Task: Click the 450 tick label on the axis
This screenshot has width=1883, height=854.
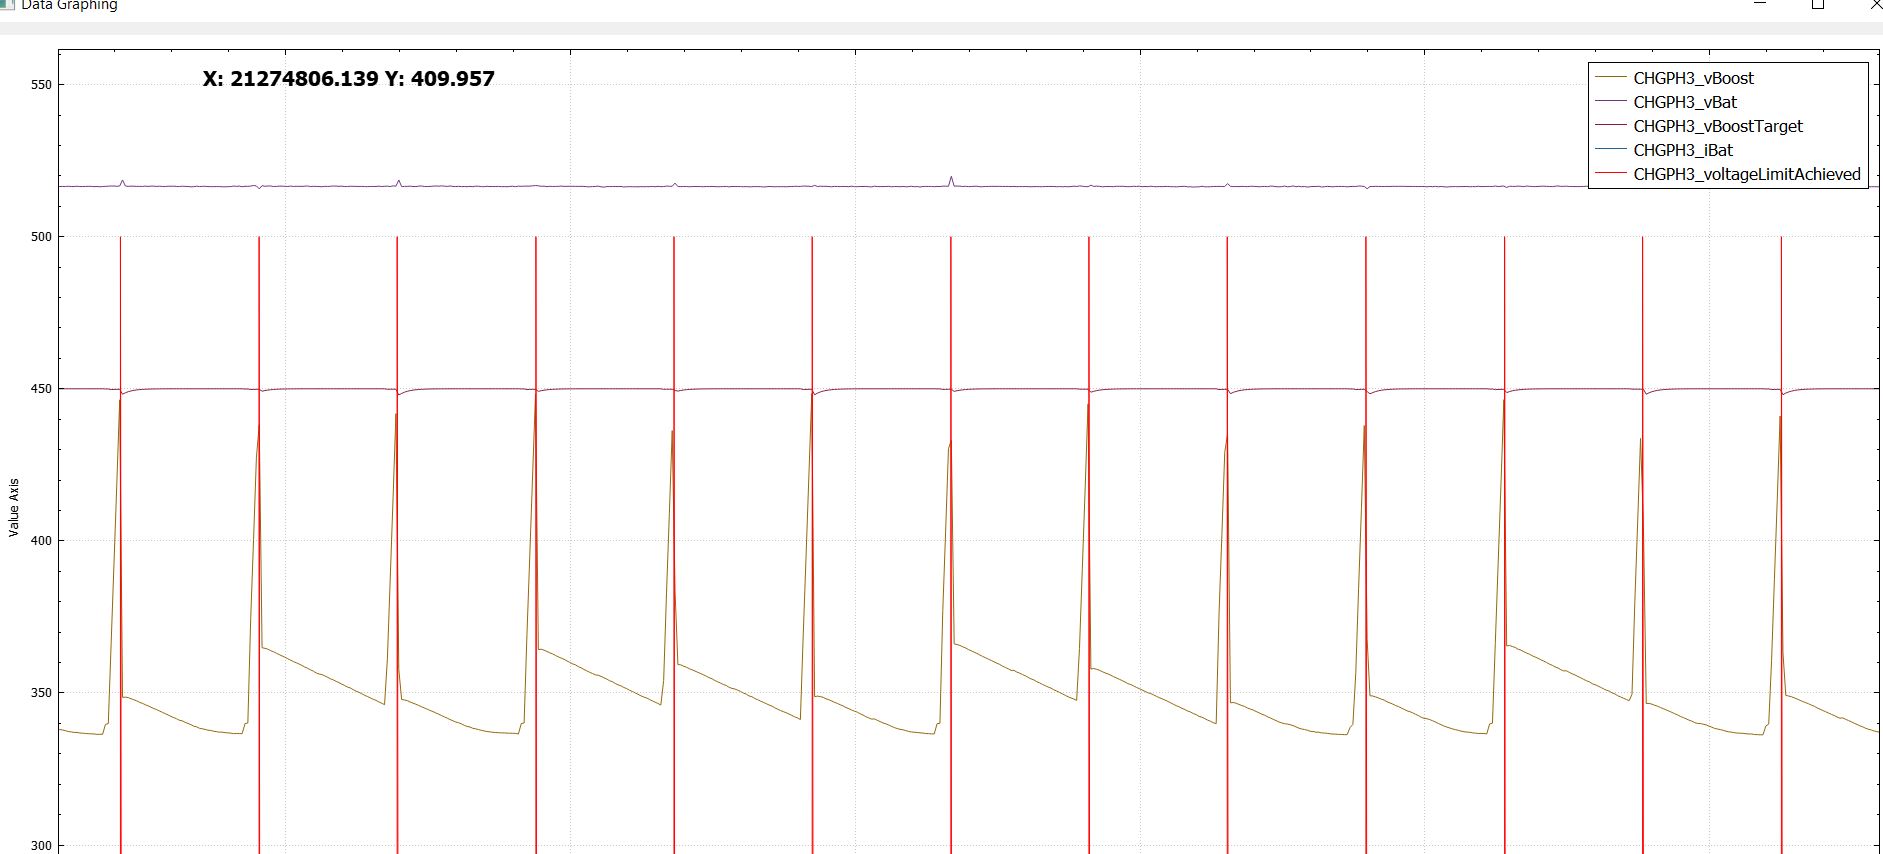Action: click(41, 389)
